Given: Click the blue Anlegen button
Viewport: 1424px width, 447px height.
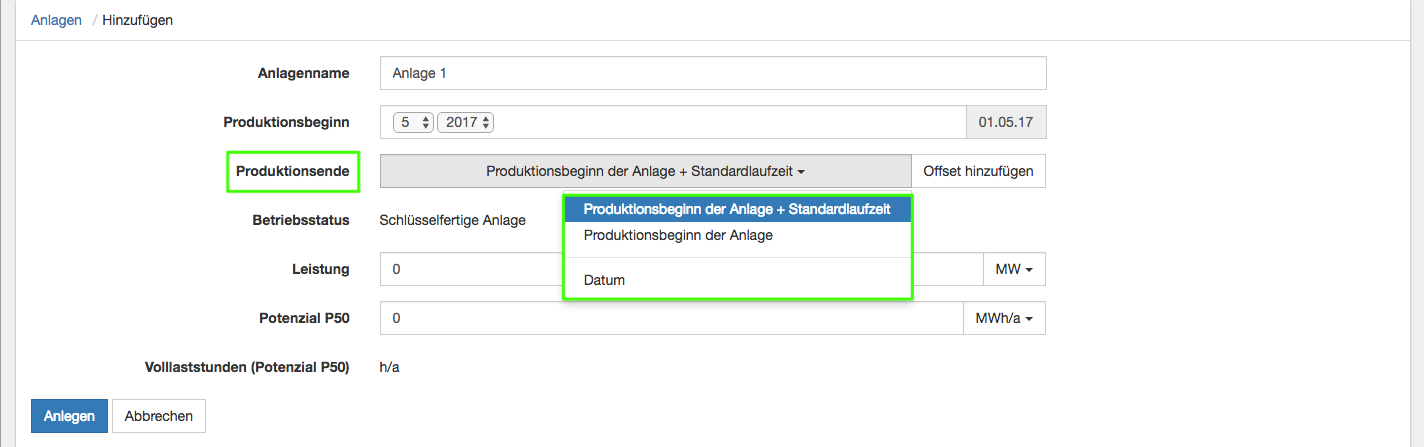Looking at the screenshot, I should pyautogui.click(x=69, y=416).
